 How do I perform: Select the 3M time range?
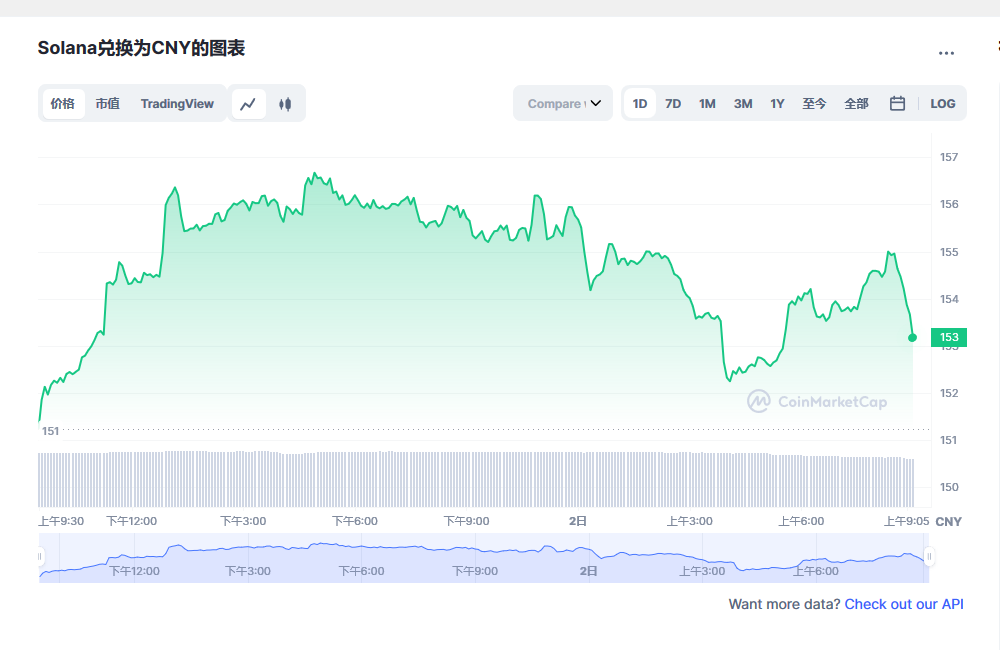tap(743, 104)
